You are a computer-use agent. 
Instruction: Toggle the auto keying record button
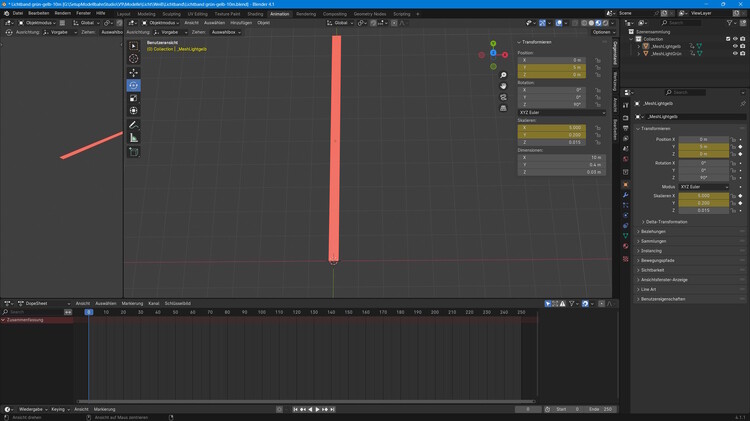(x=279, y=410)
